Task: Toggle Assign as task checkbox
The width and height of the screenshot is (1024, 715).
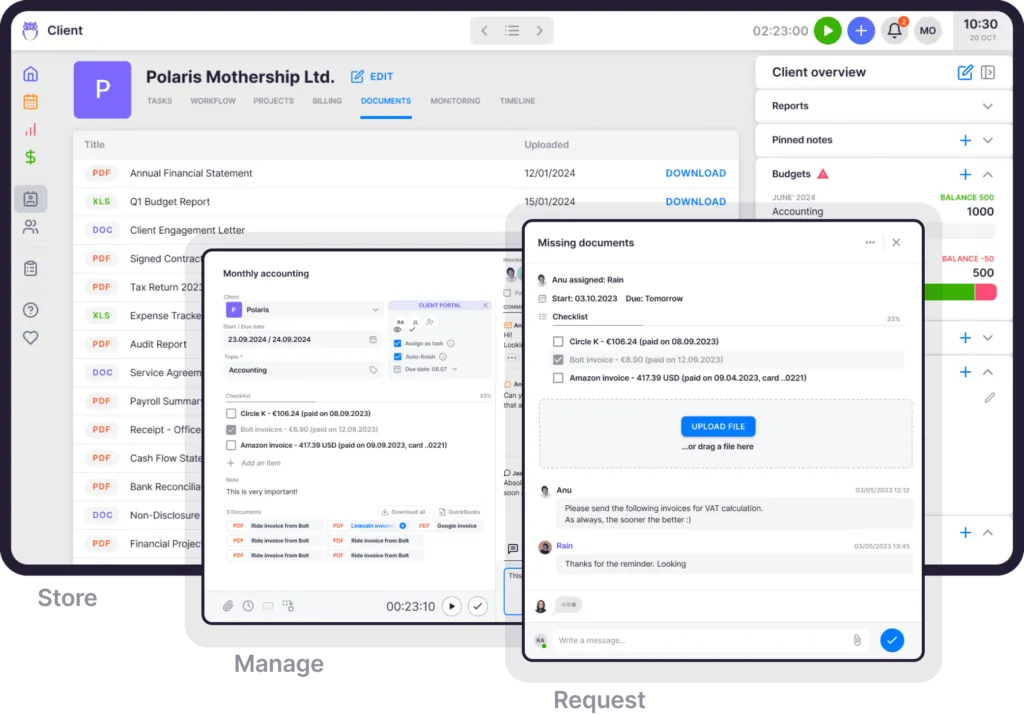Action: coord(397,343)
